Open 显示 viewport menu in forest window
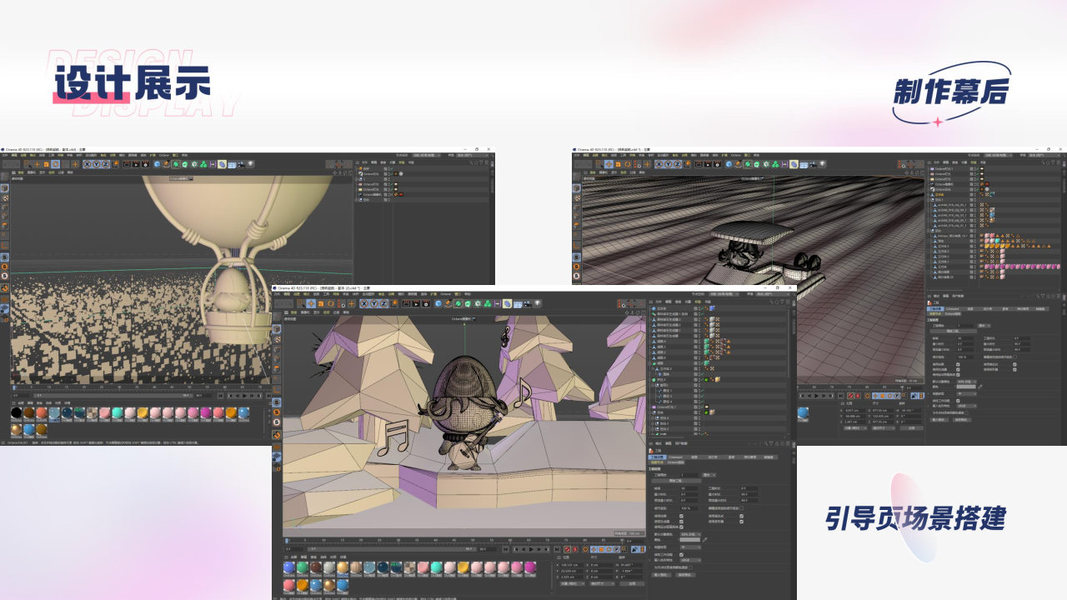Screen dimensions: 1067x600 click(316, 312)
